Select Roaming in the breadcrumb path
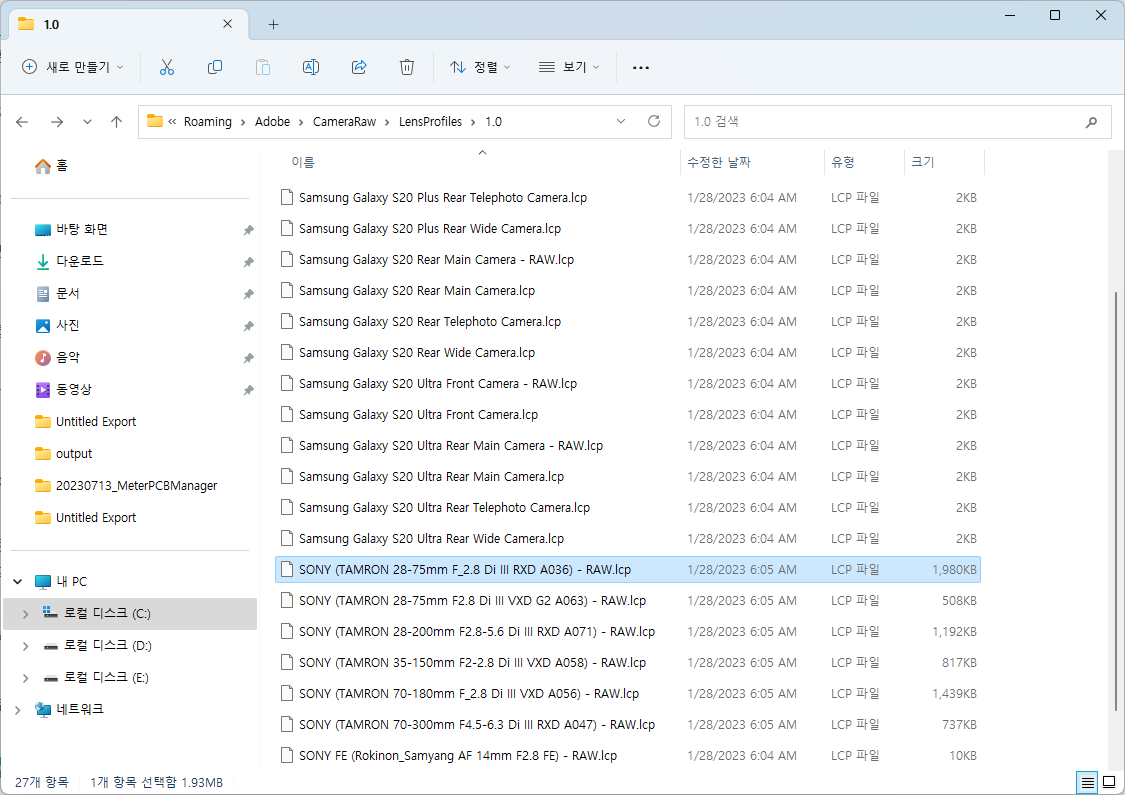 pos(207,122)
